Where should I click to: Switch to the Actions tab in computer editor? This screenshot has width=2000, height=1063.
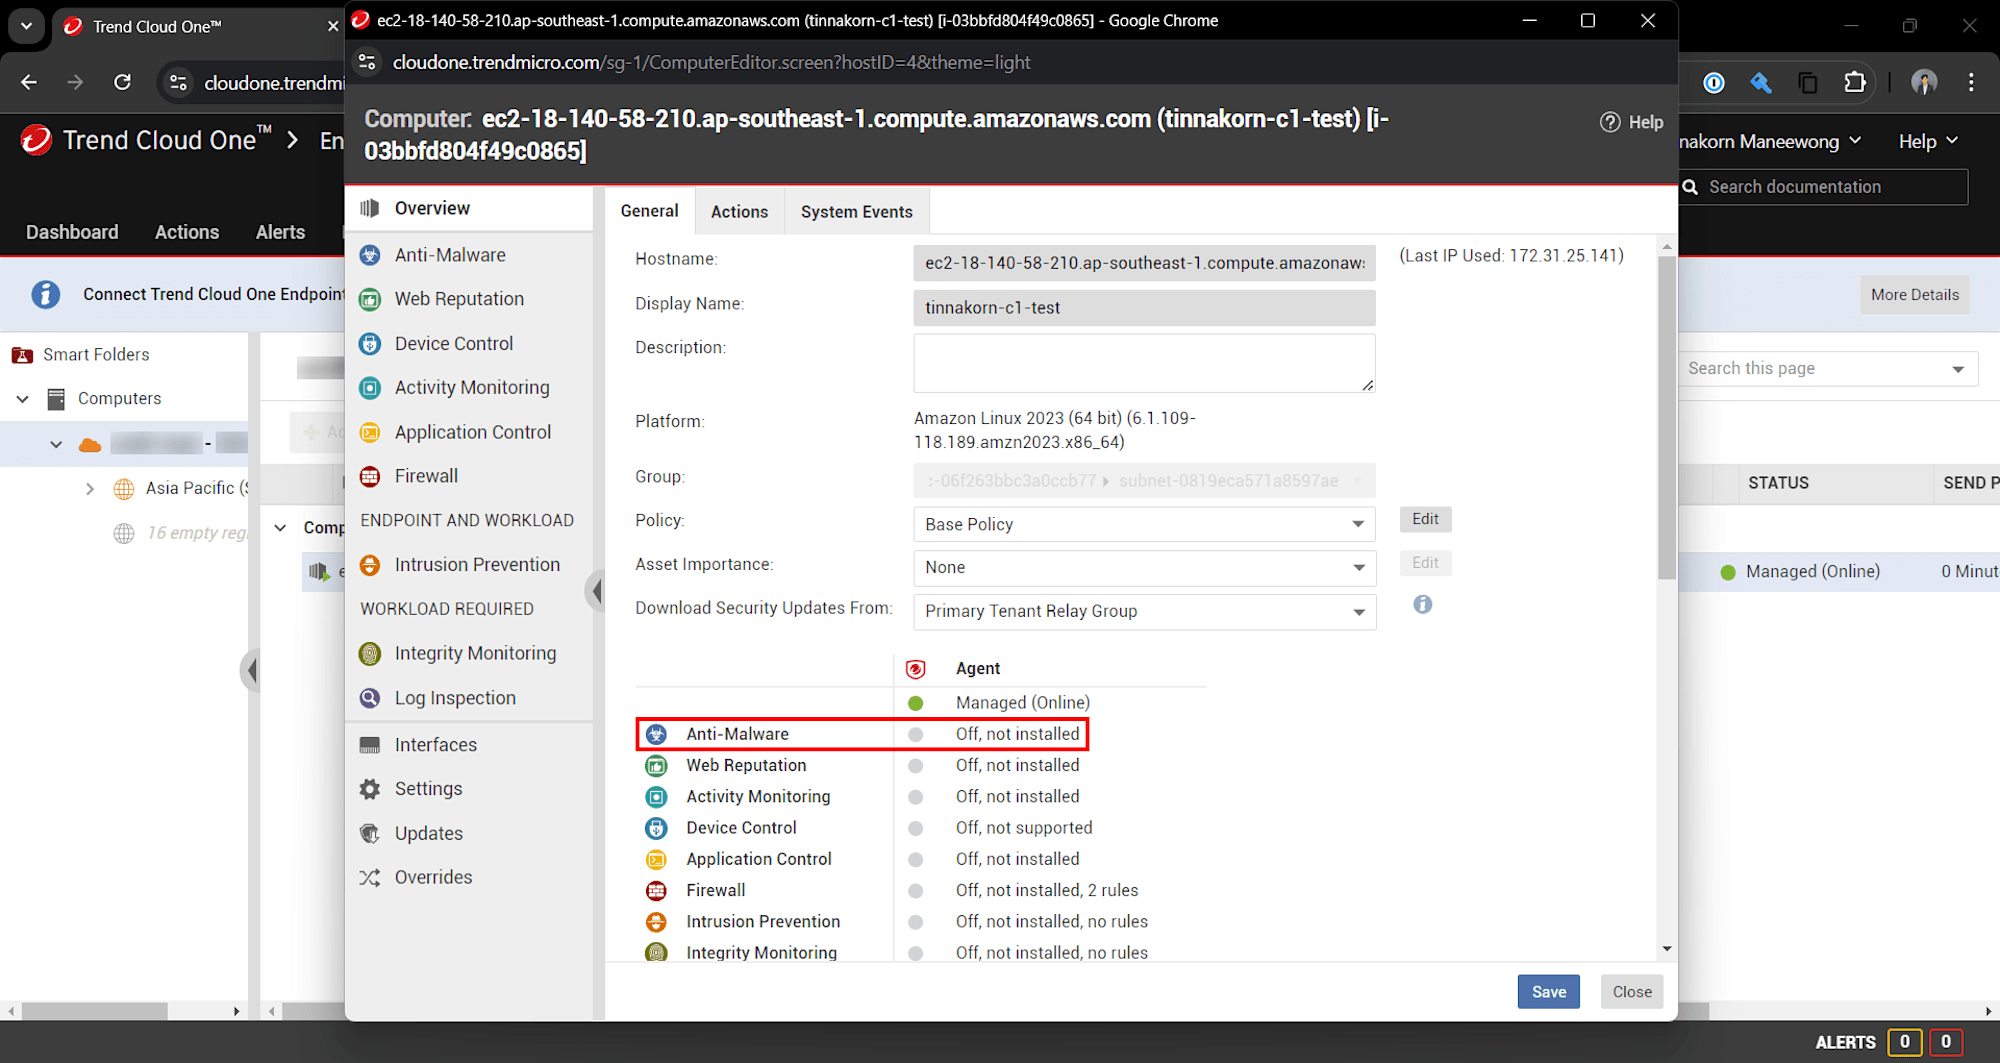coord(739,212)
